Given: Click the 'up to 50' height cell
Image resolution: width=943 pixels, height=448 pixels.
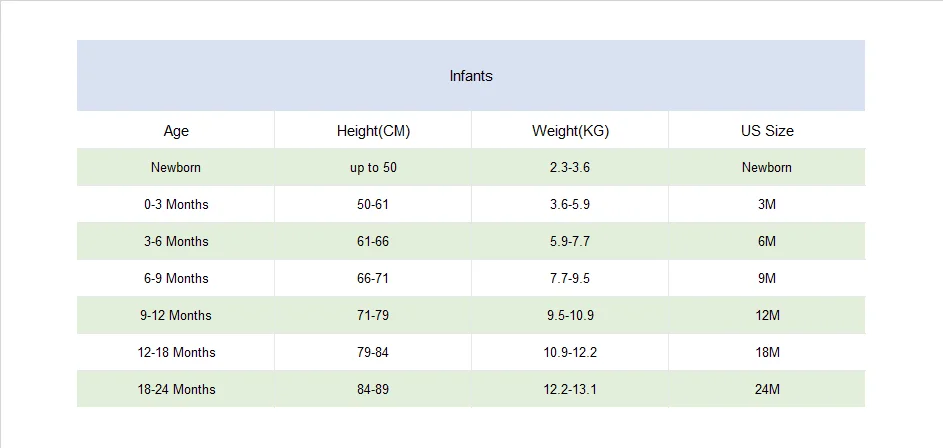Looking at the screenshot, I should point(373,167).
